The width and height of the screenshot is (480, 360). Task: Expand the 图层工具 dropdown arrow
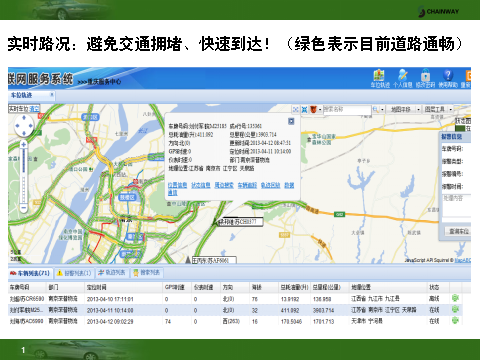[x=451, y=109]
